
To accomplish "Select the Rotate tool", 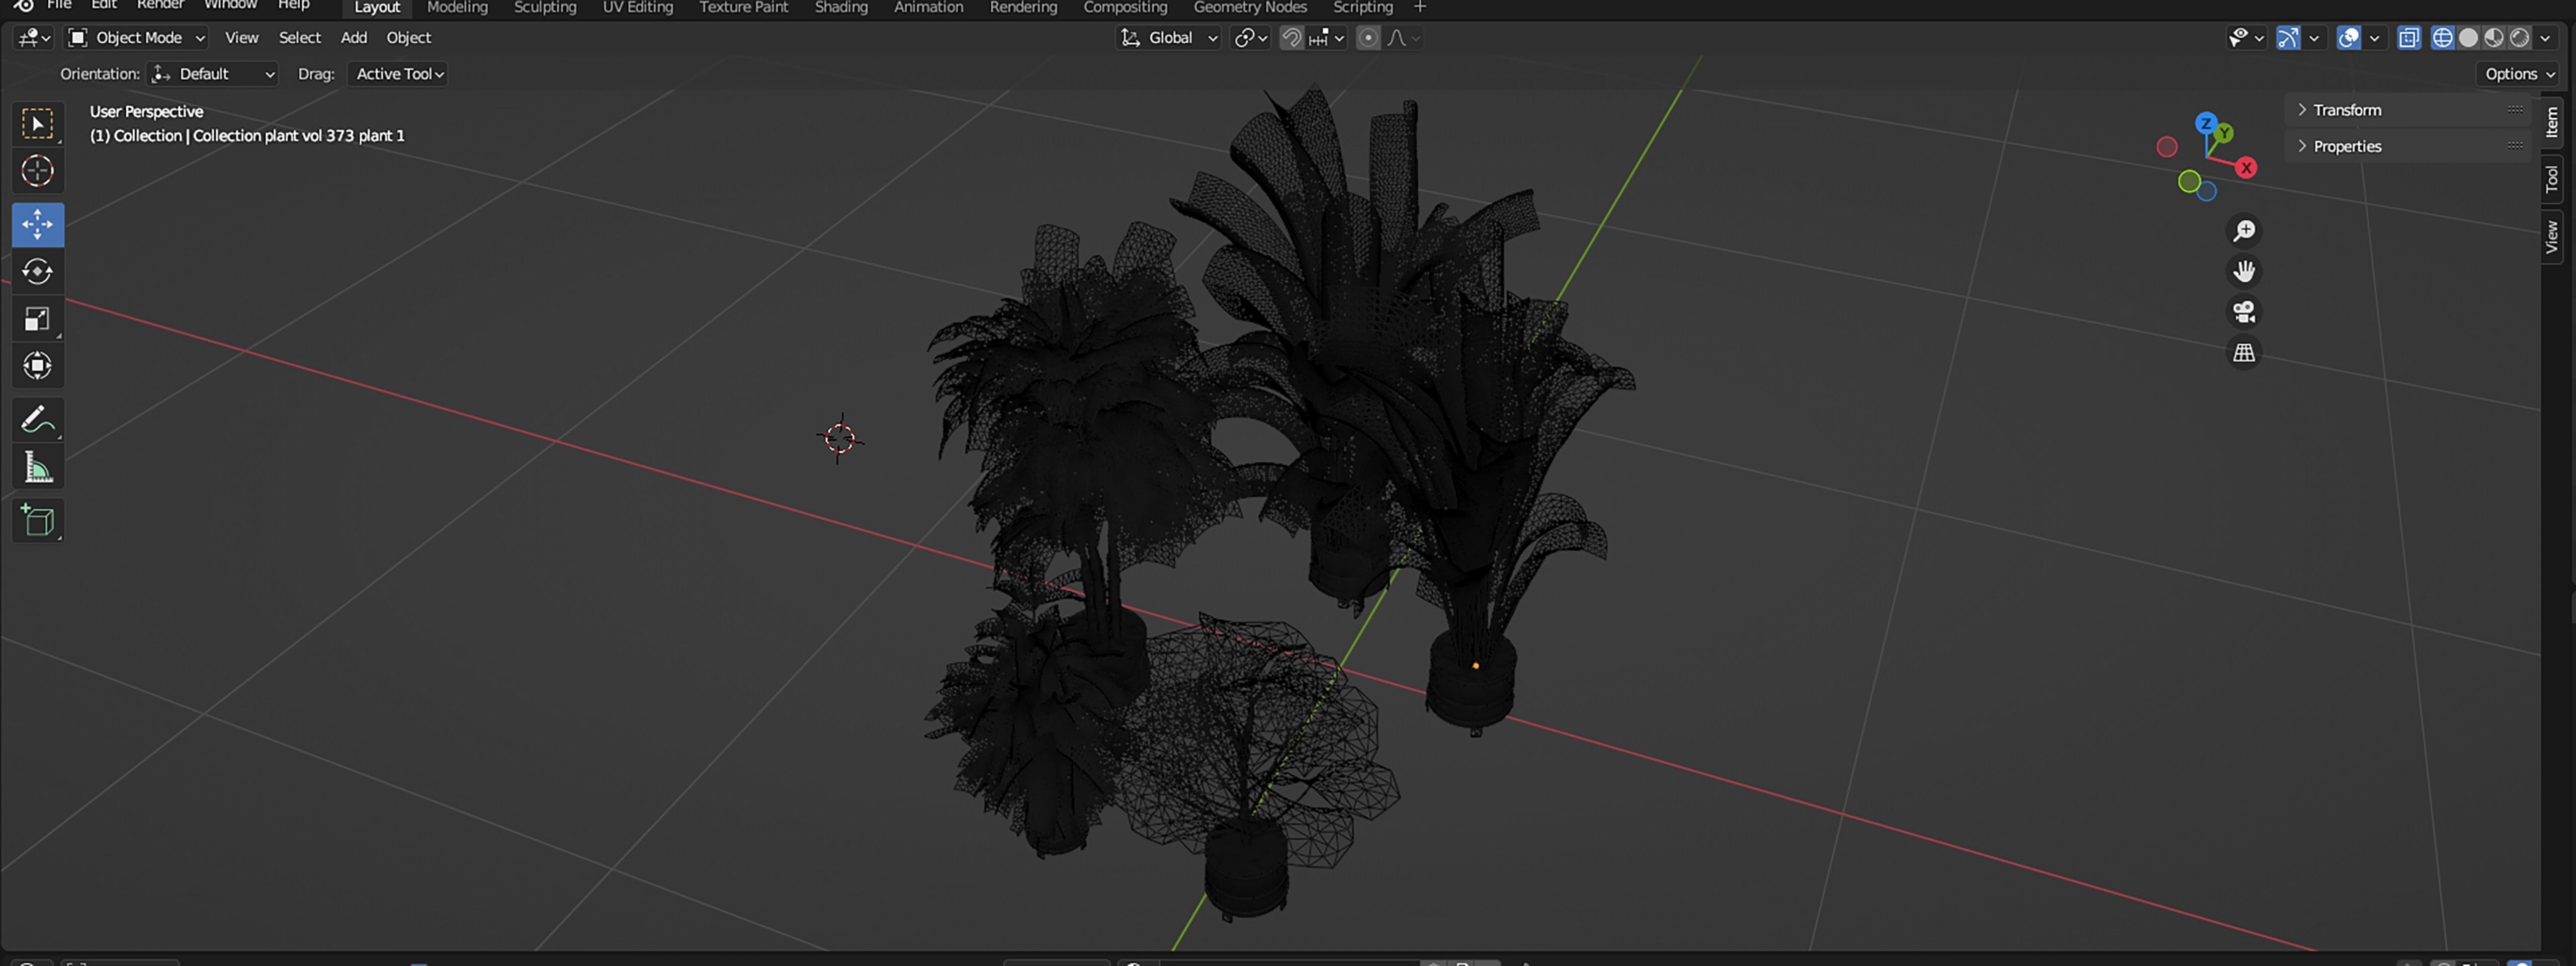I will click(38, 272).
